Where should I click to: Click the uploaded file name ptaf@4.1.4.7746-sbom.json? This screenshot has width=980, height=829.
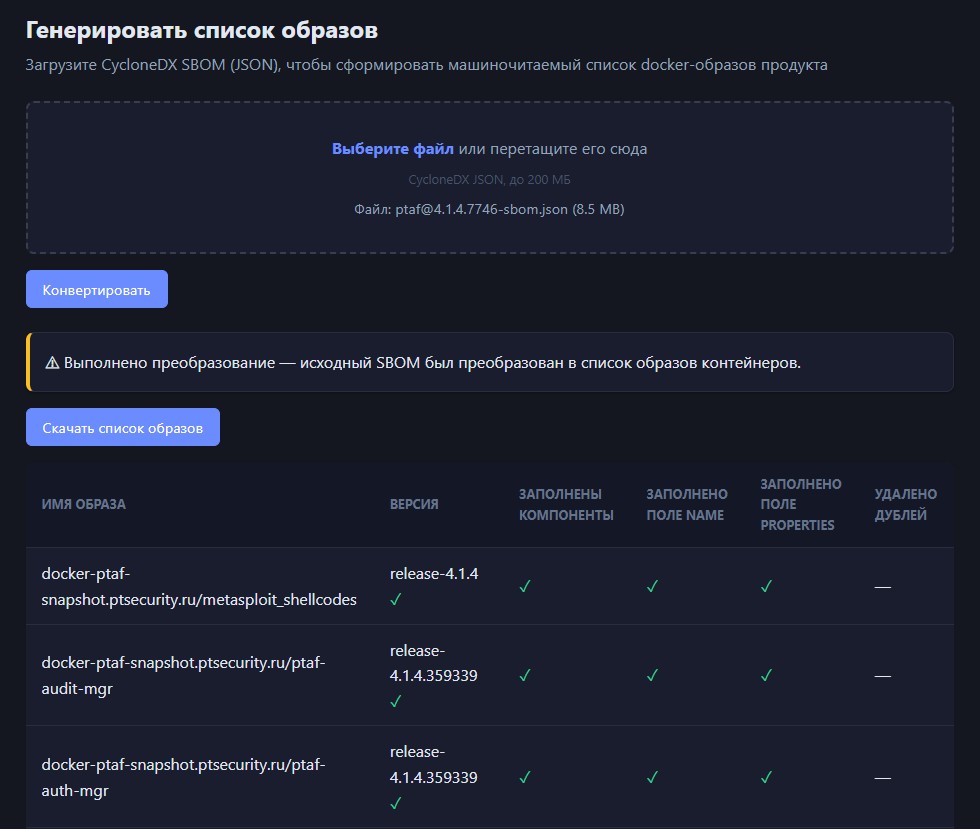481,209
